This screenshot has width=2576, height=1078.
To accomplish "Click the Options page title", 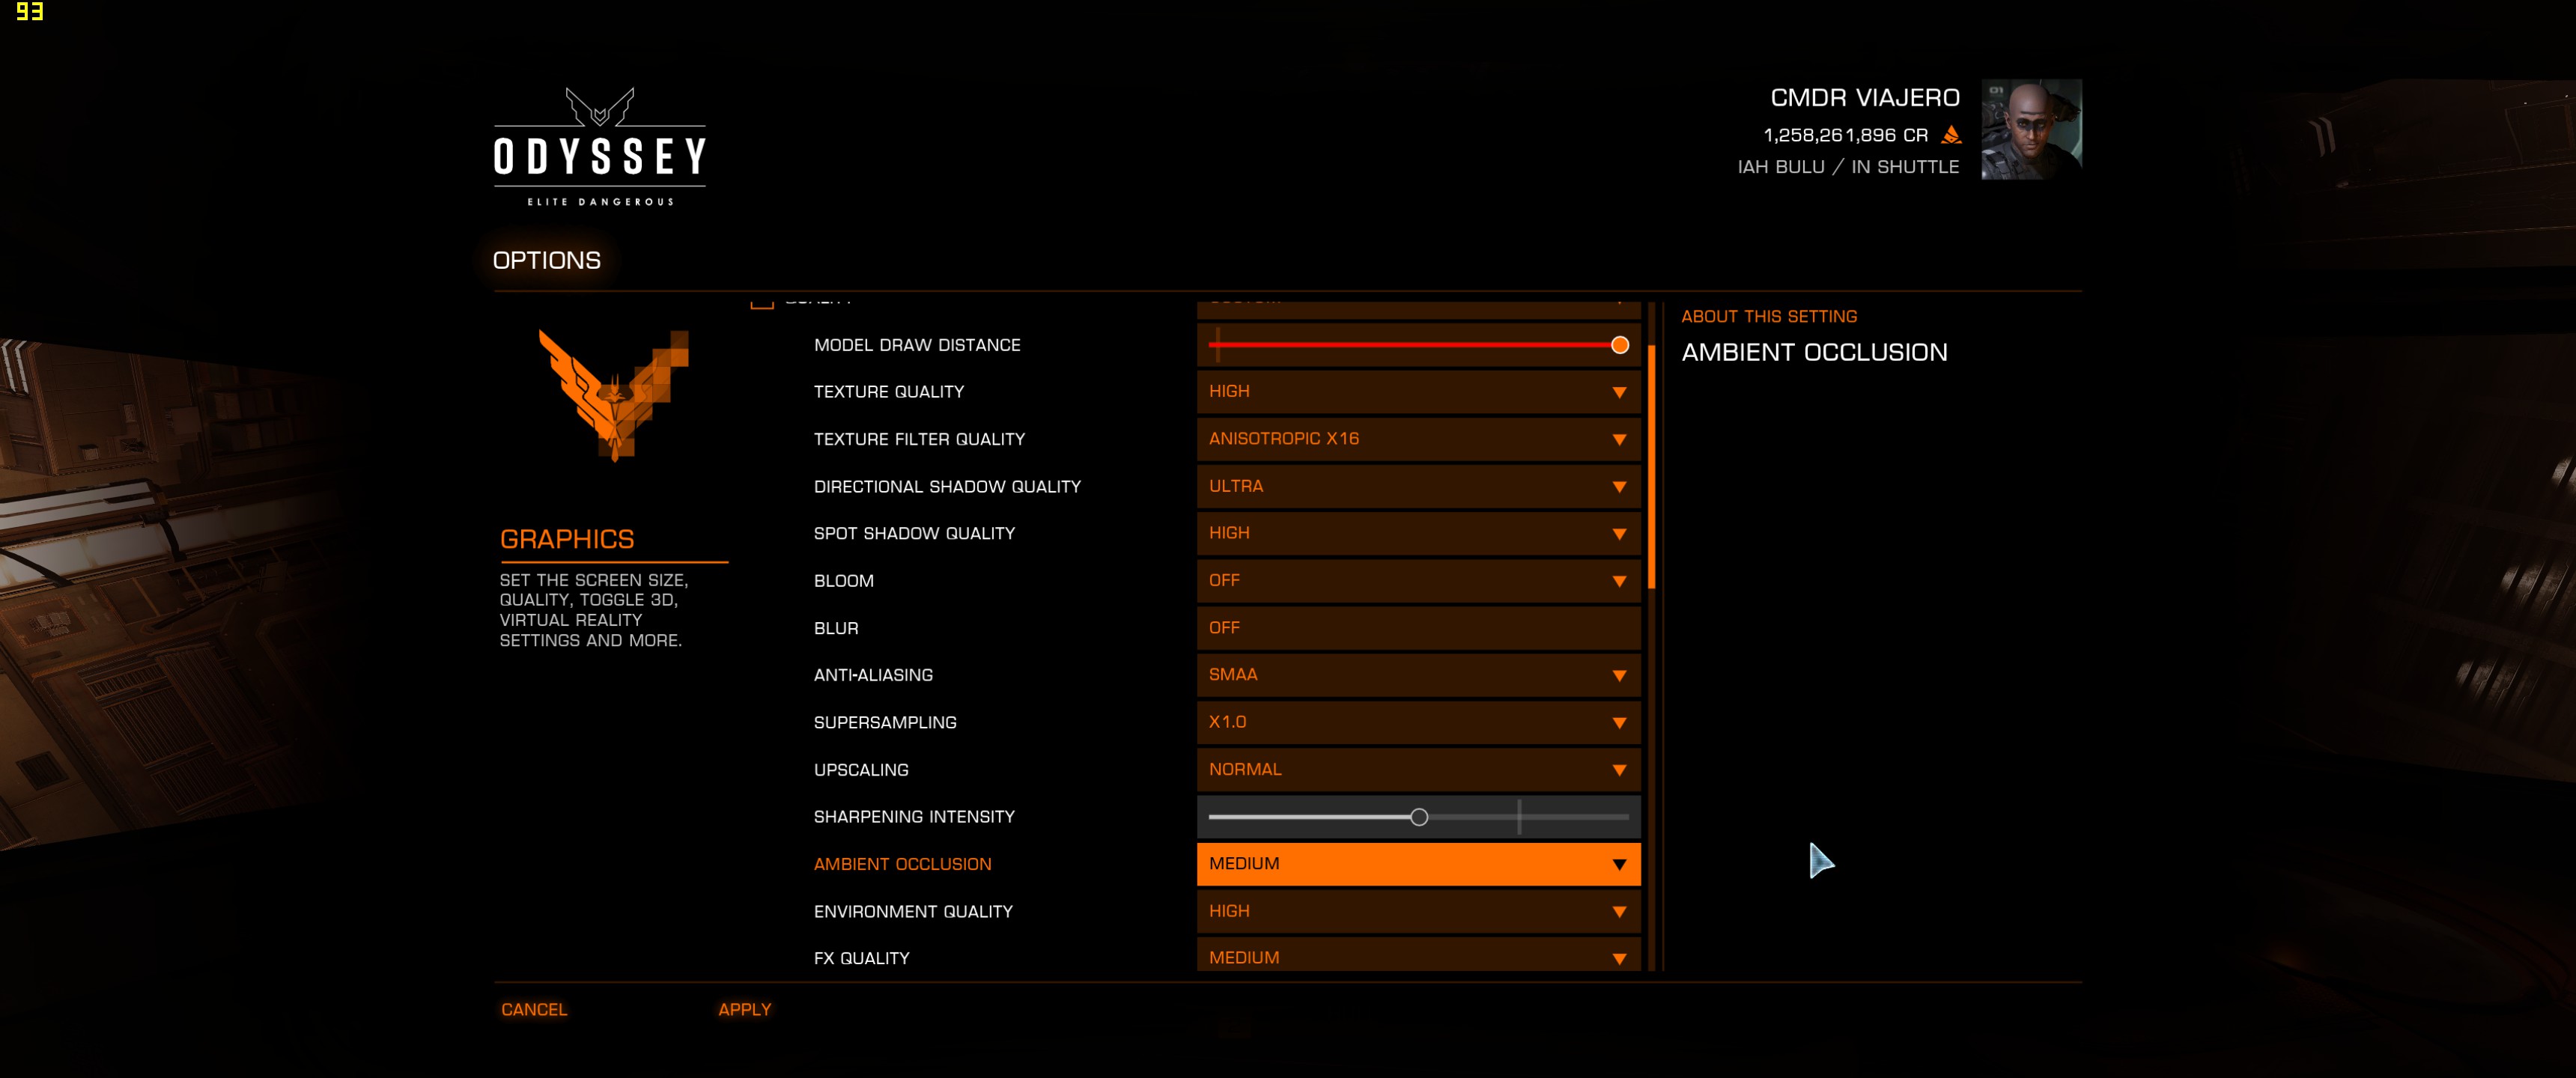I will [546, 260].
